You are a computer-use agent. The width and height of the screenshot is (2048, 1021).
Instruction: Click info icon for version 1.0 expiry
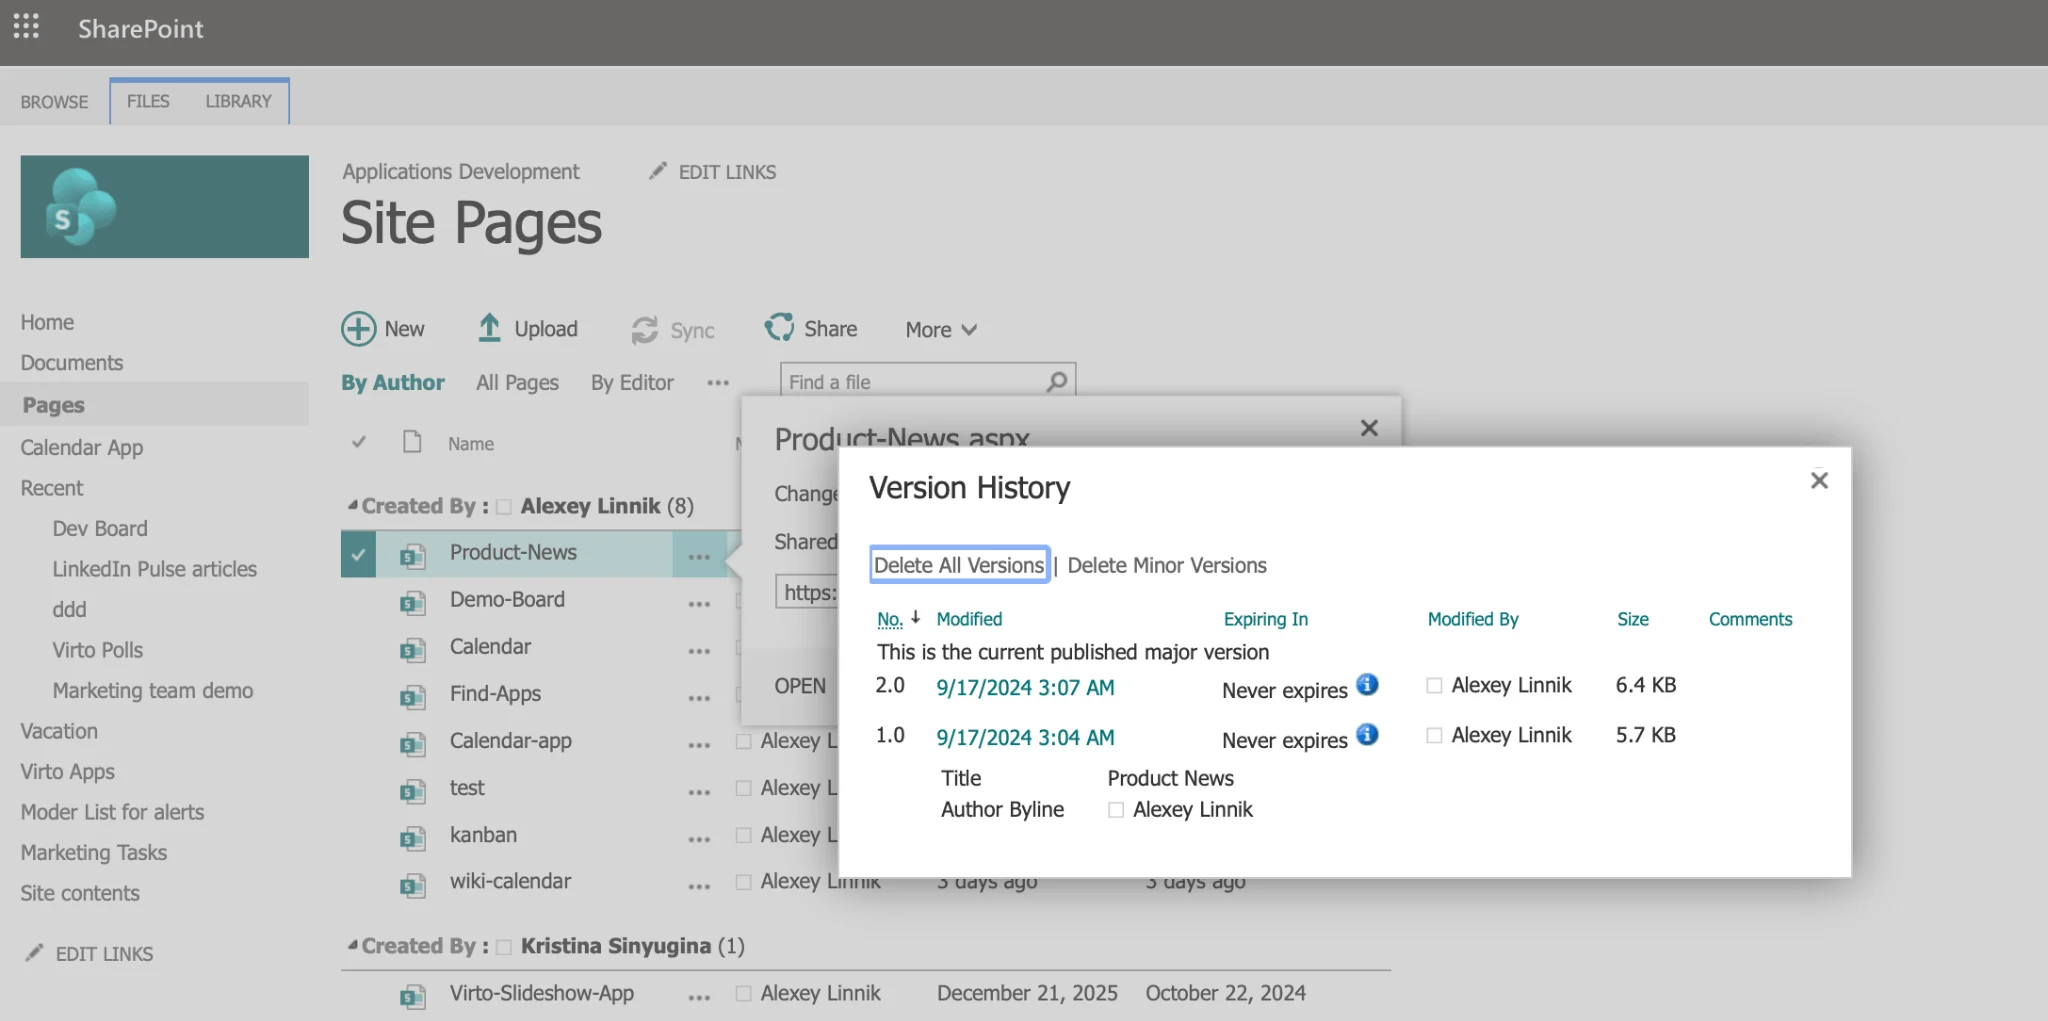(x=1367, y=735)
